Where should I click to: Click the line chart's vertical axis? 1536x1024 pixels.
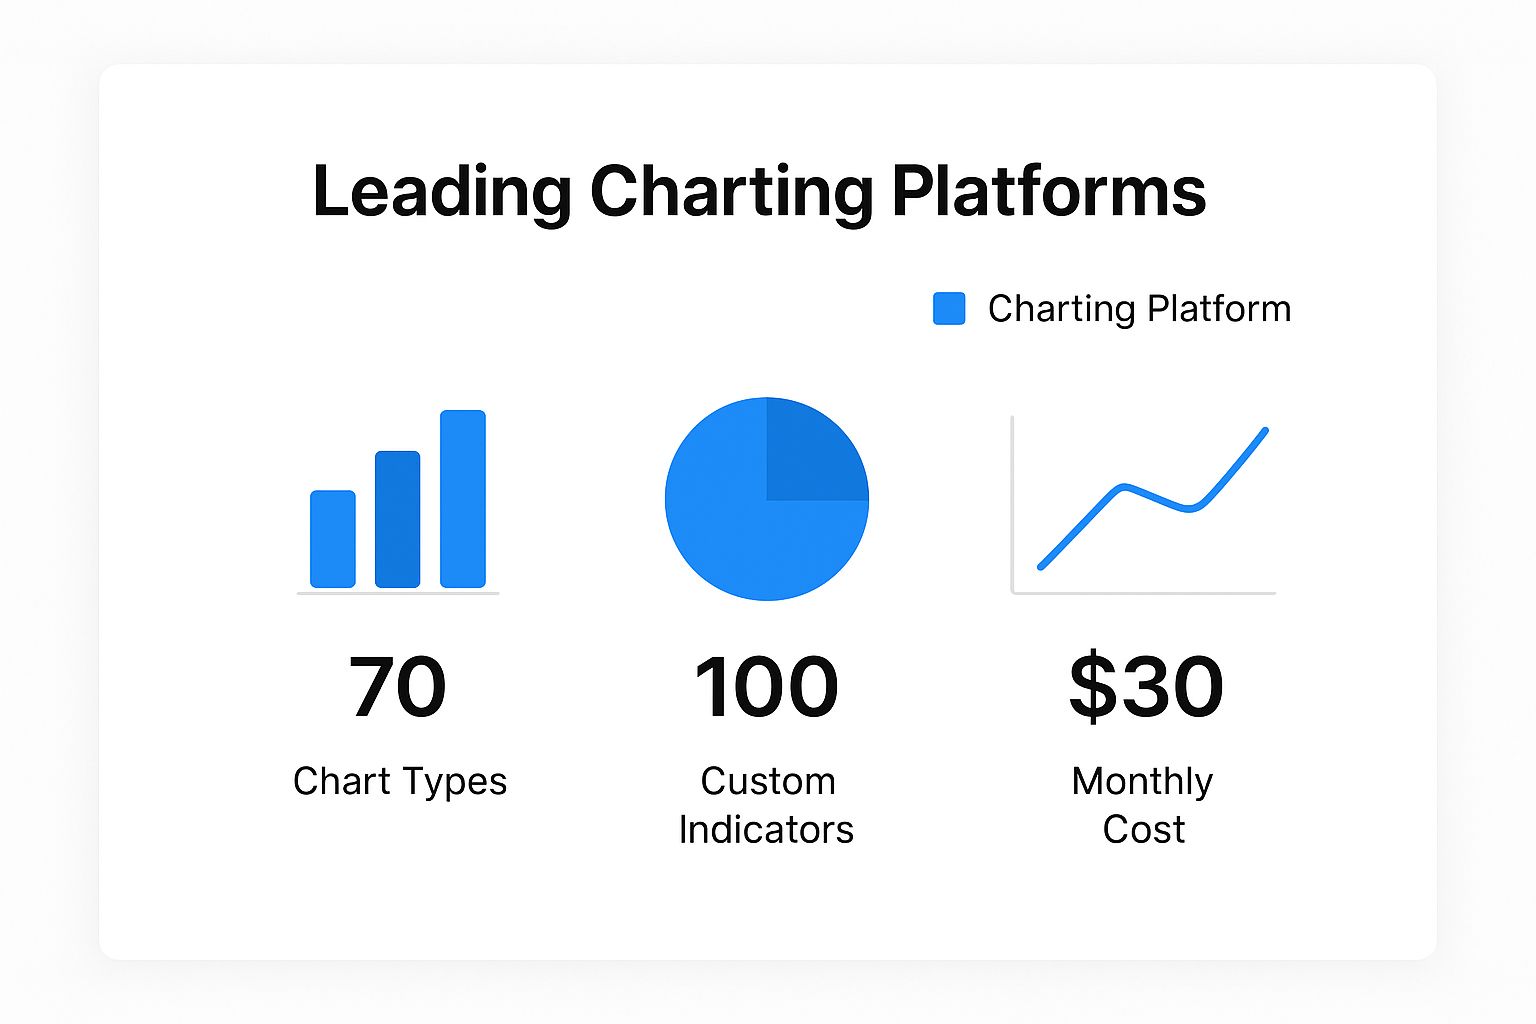pos(1013,505)
